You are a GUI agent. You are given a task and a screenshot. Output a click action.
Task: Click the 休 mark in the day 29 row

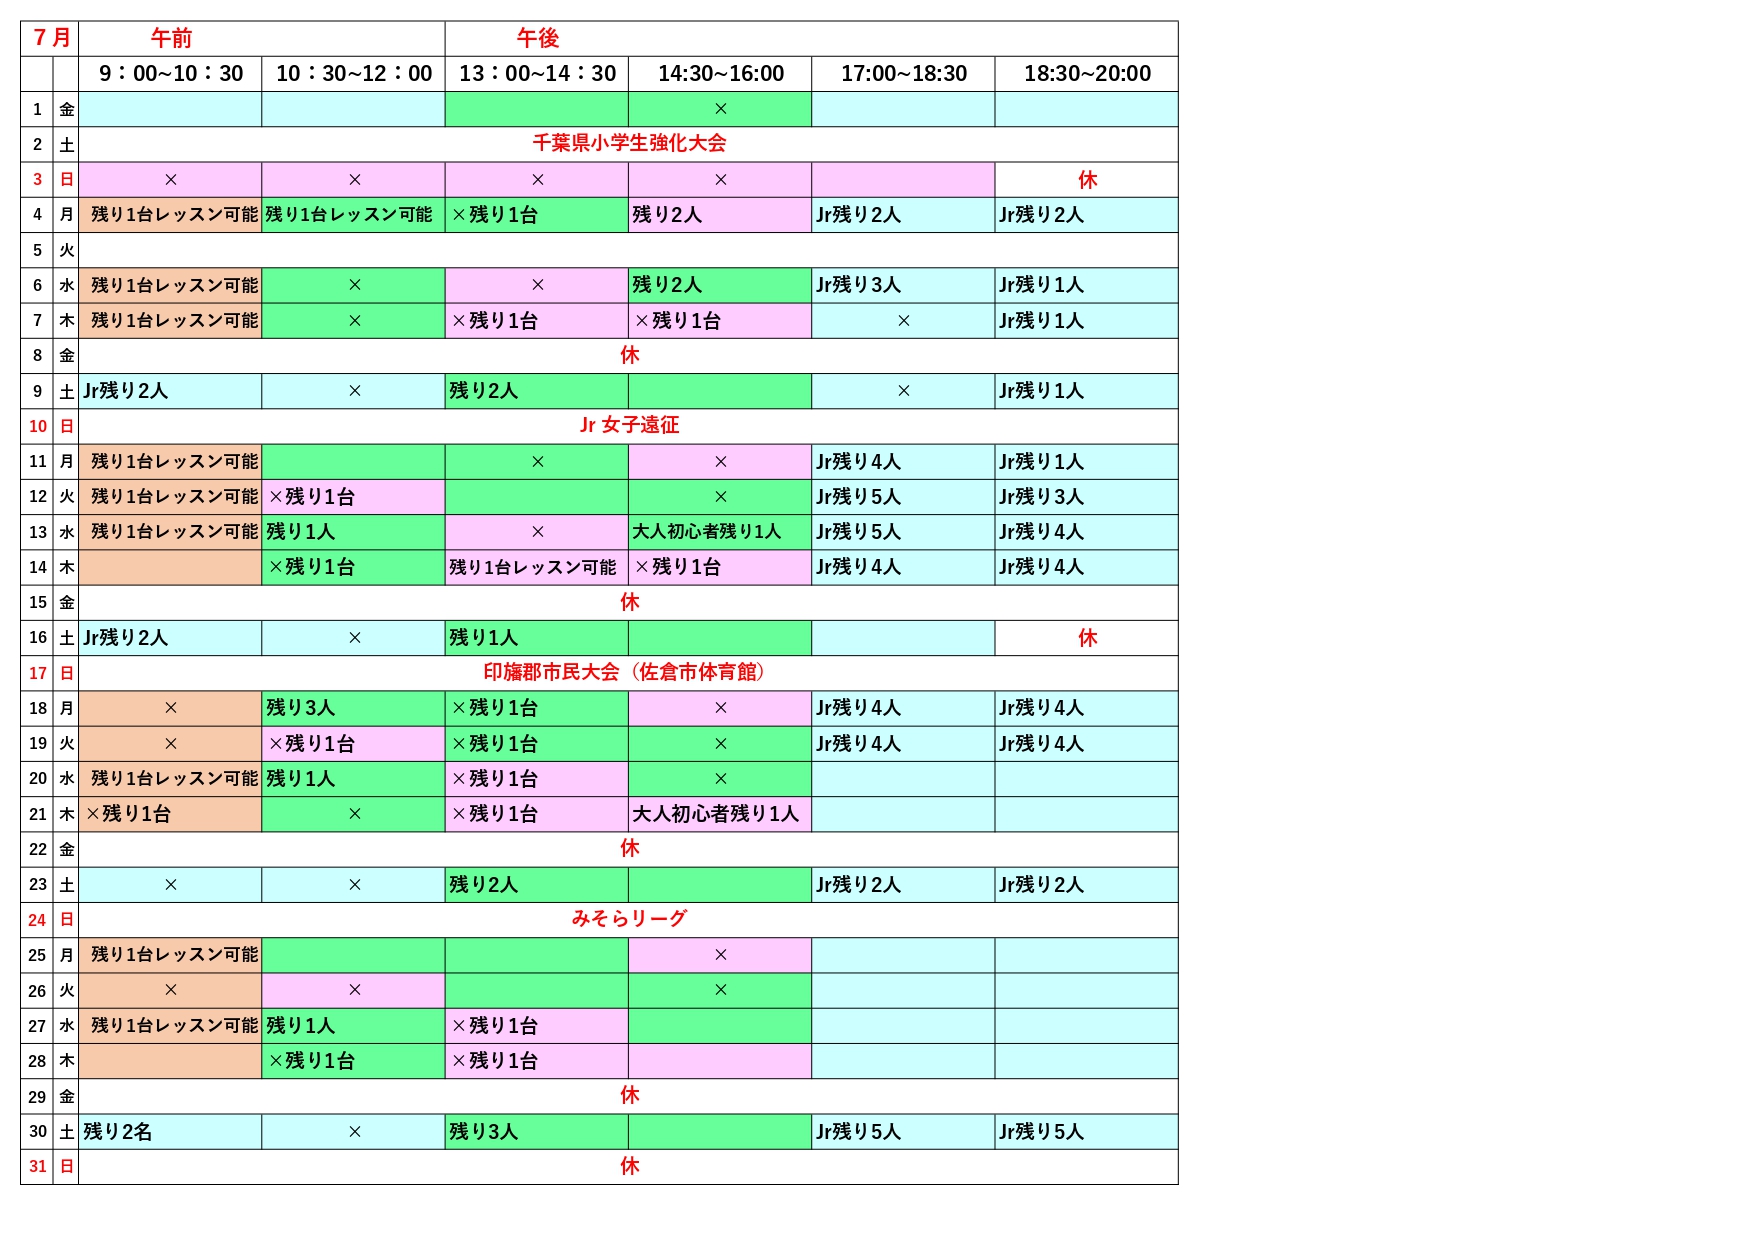pyautogui.click(x=629, y=1095)
